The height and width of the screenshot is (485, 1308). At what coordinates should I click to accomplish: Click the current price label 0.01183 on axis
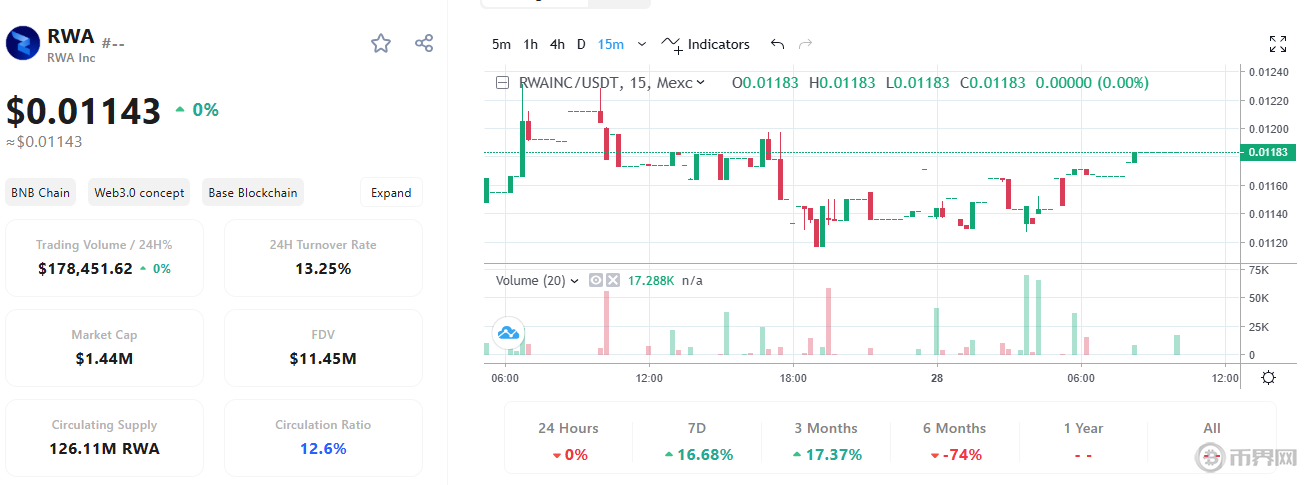click(x=1269, y=152)
